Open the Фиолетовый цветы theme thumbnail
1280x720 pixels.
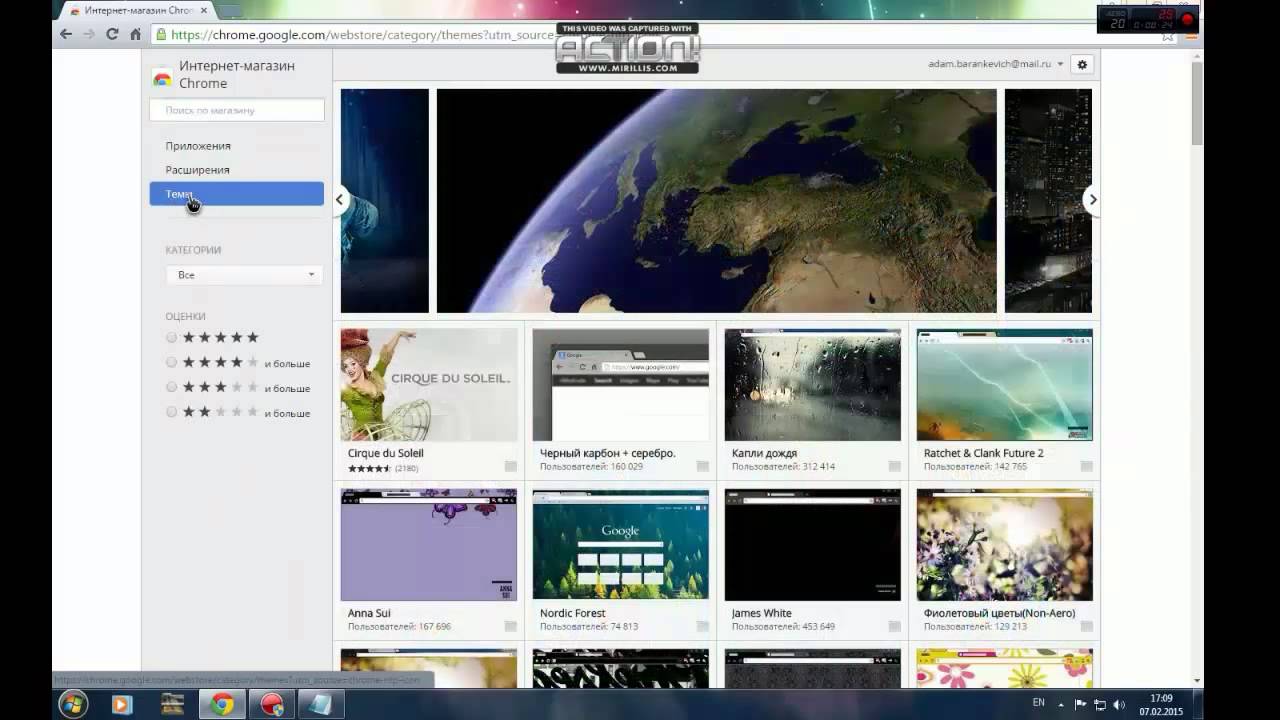click(1005, 545)
